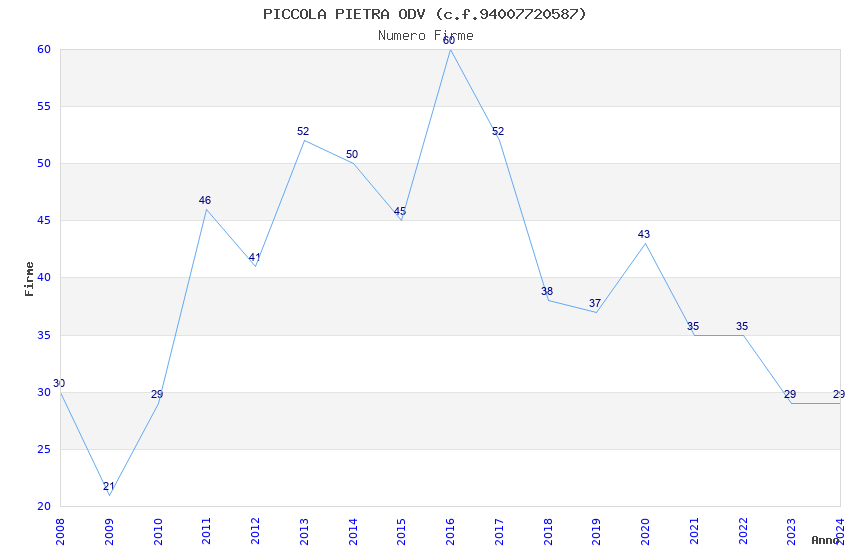Image resolution: width=850 pixels, height=550 pixels.
Task: Click the 2009 label on x-axis
Action: click(109, 528)
